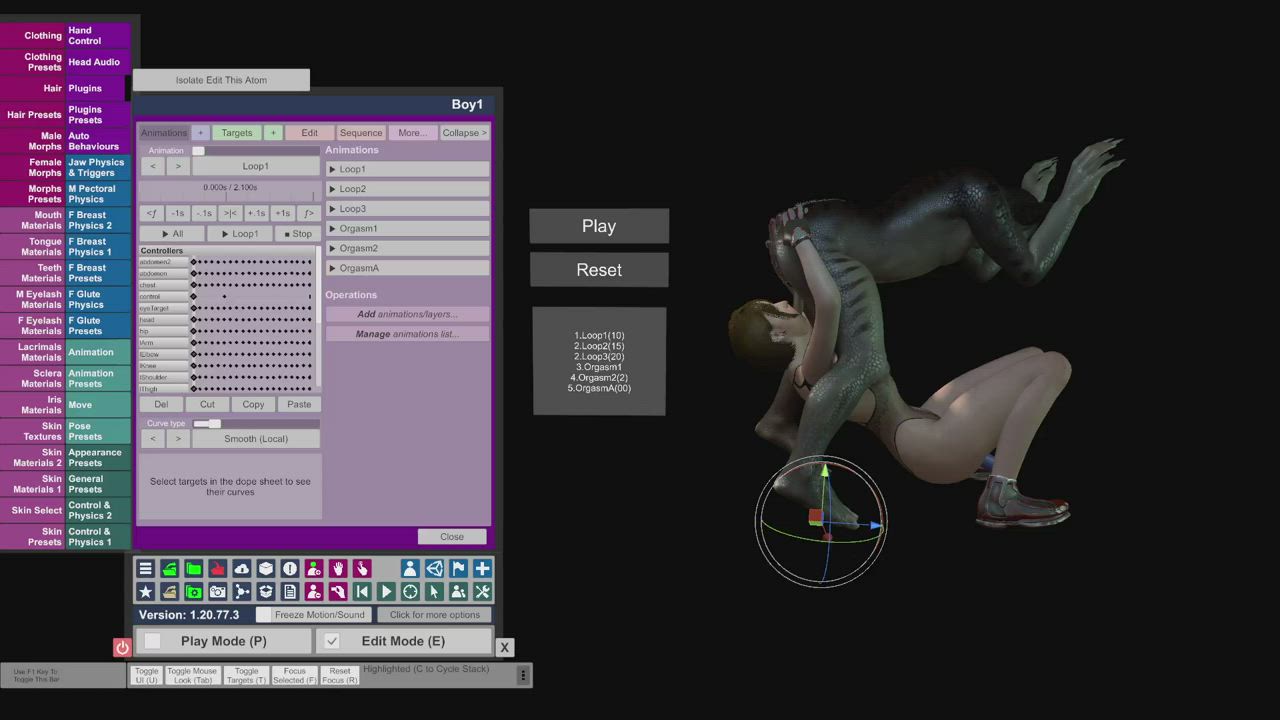
Task: Open Plugins Presets in the sidebar
Action: point(98,115)
